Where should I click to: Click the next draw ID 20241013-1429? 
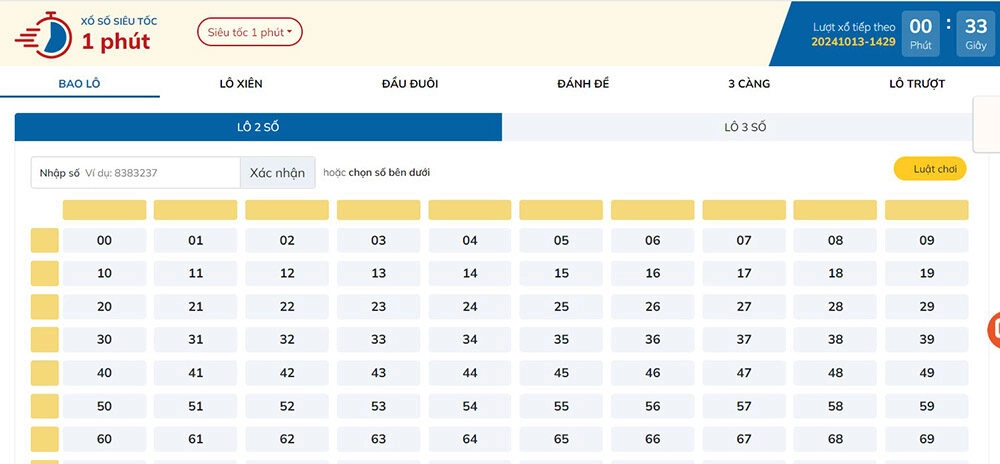tap(853, 41)
